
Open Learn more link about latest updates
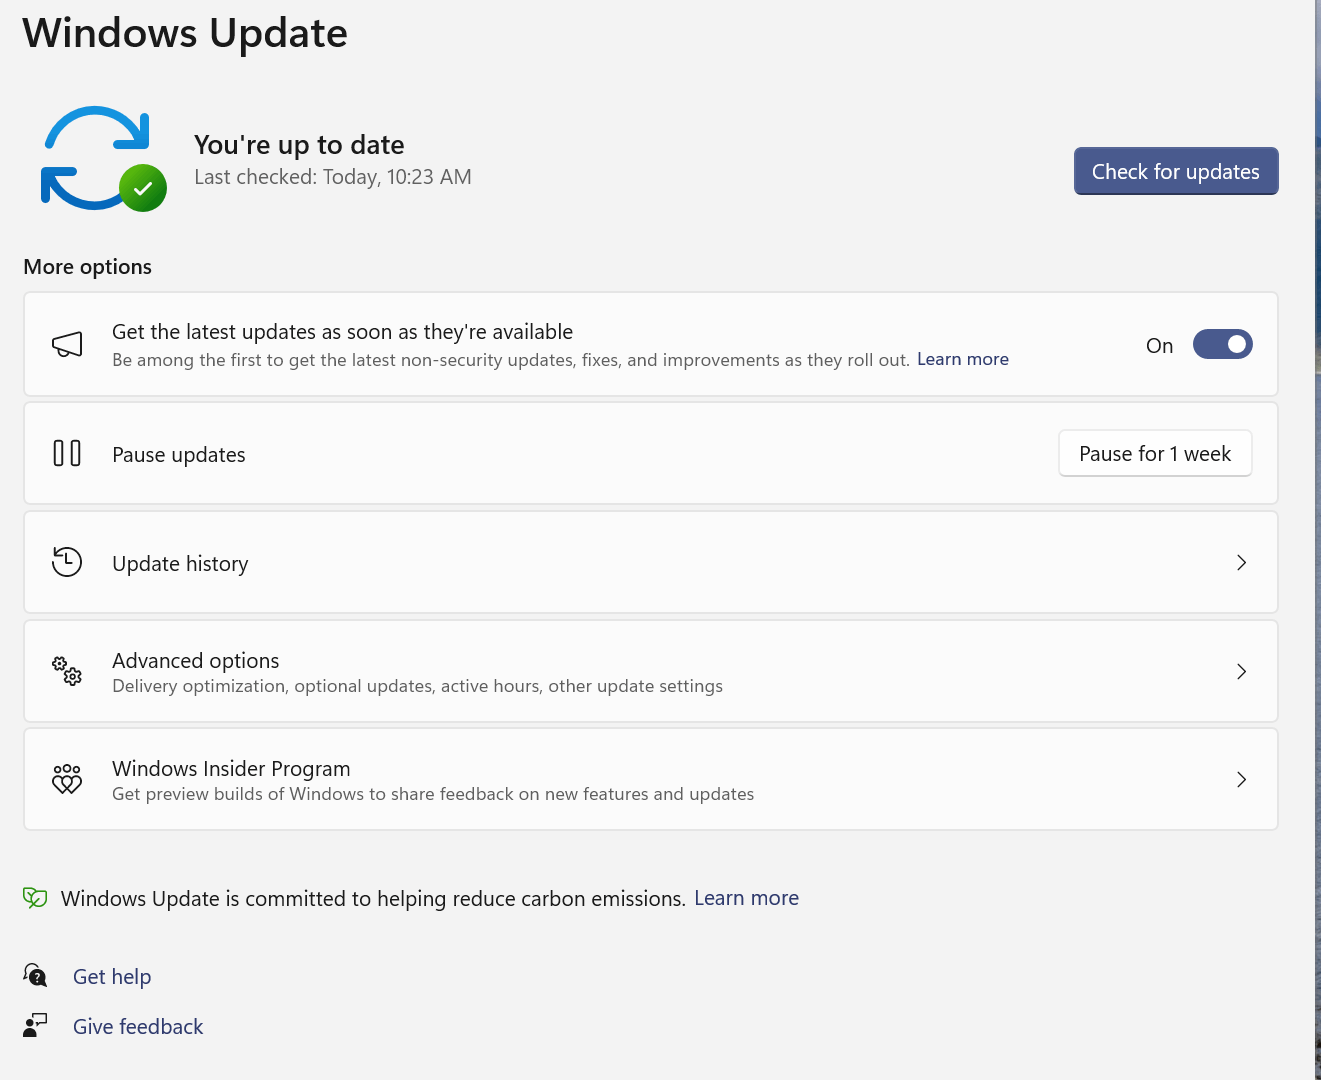[x=963, y=359]
